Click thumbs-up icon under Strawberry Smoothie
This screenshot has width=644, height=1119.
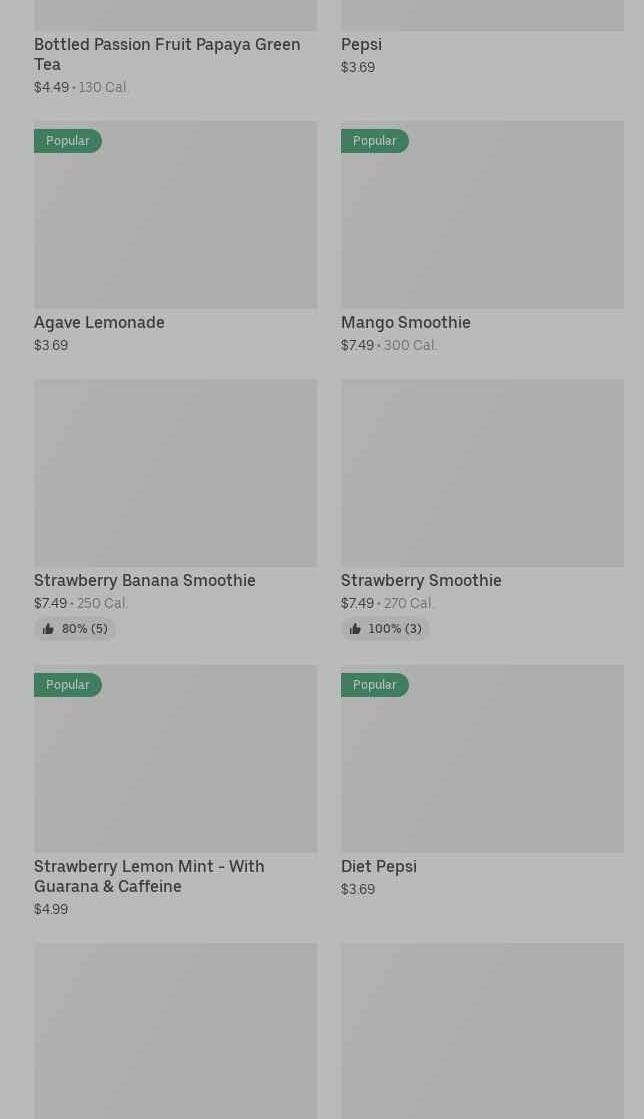point(355,629)
